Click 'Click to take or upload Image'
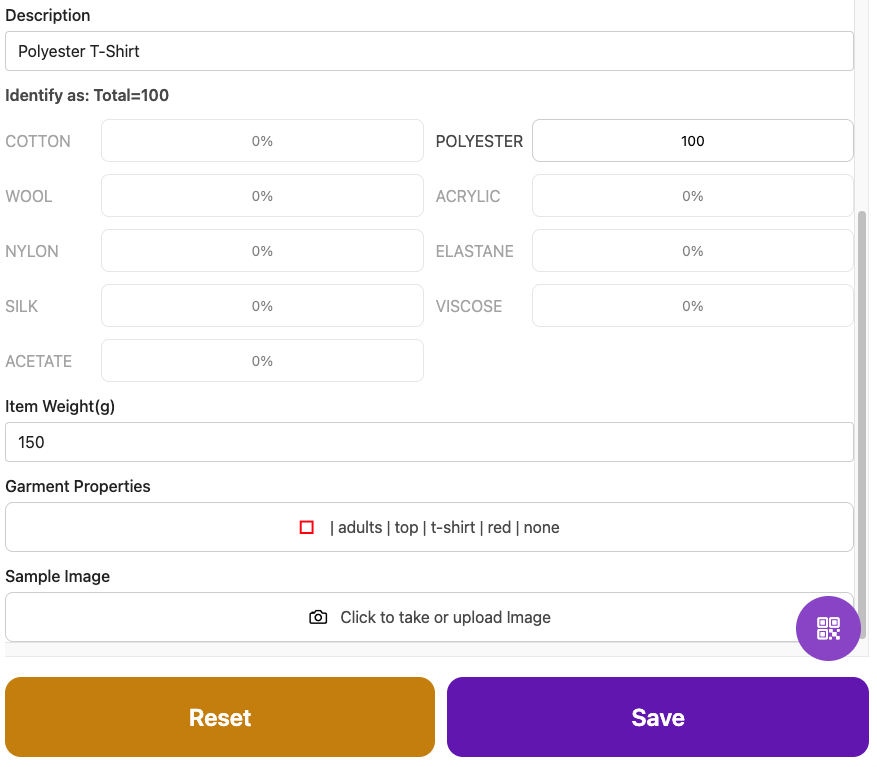Viewport: 877px width, 767px height. (x=445, y=617)
